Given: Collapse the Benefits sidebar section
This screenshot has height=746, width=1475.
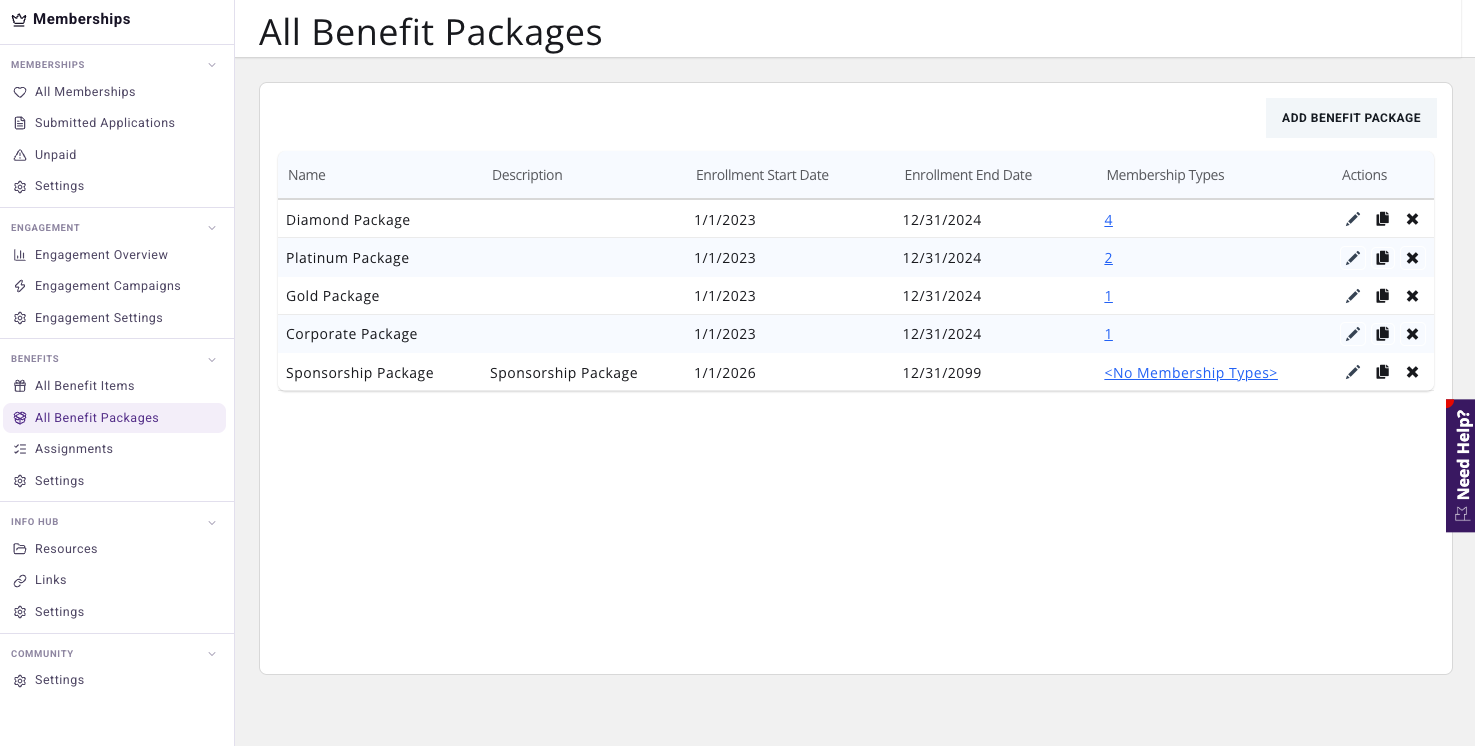Looking at the screenshot, I should coord(212,359).
